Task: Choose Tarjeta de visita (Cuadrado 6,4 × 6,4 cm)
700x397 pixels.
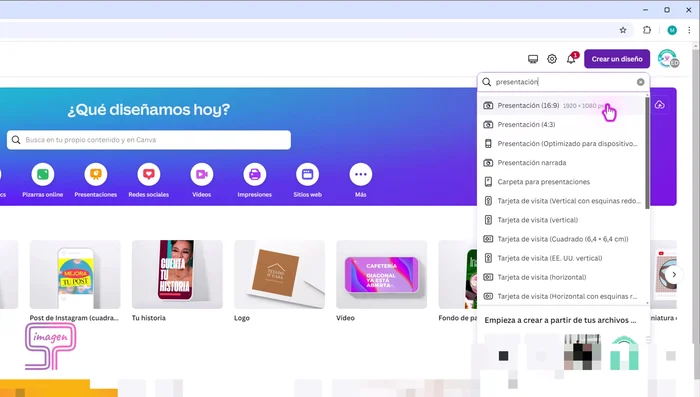Action: tap(562, 239)
